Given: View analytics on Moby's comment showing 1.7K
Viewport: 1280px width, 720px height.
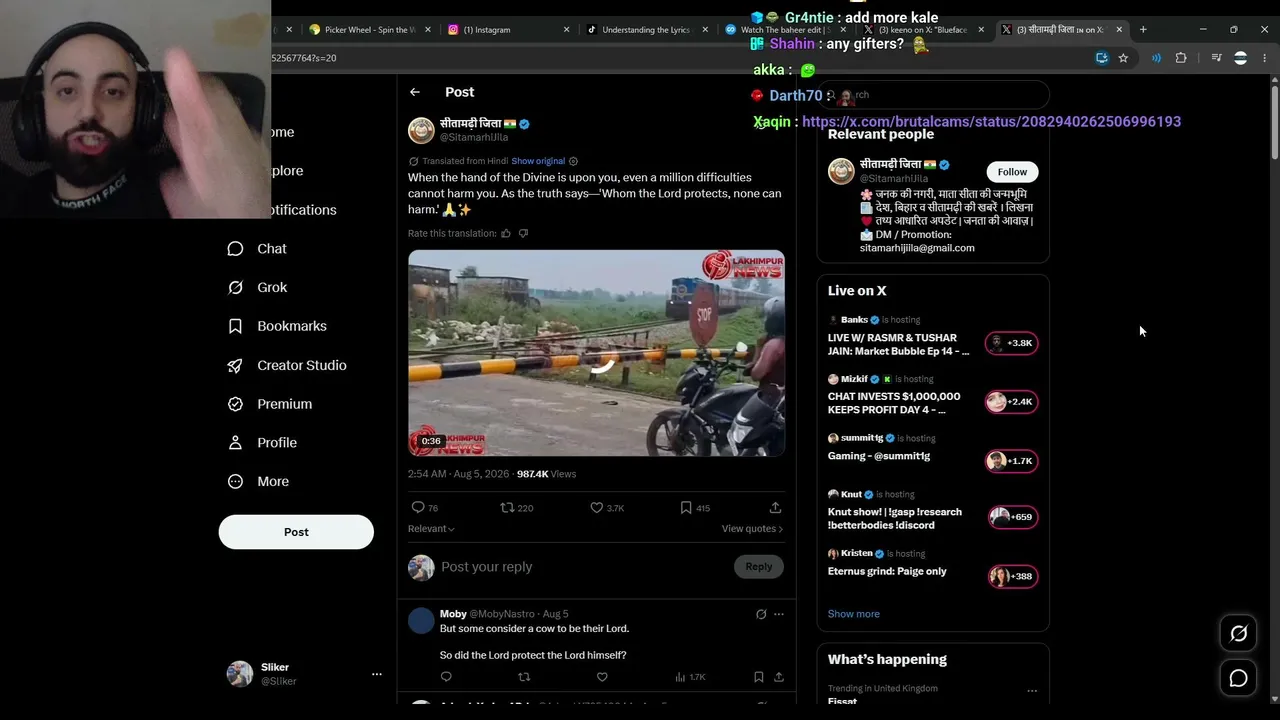Looking at the screenshot, I should (x=690, y=677).
